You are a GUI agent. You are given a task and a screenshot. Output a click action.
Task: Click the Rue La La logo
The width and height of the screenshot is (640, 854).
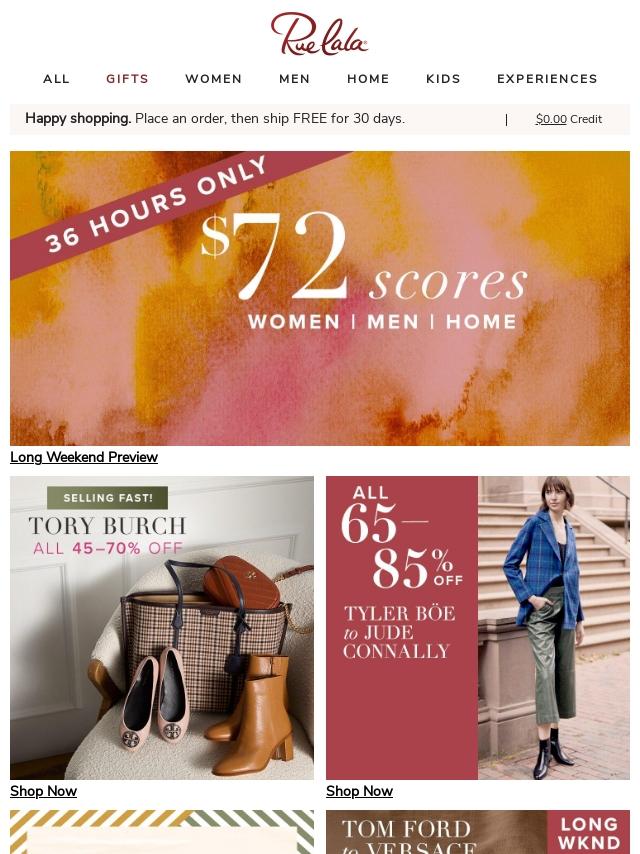(x=319, y=34)
